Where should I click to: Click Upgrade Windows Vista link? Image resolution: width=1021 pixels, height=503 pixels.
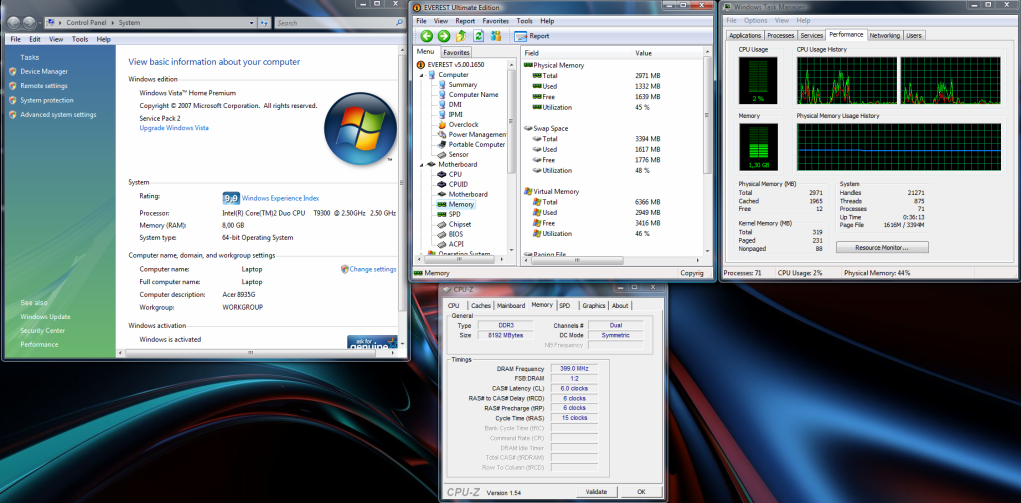pos(174,128)
